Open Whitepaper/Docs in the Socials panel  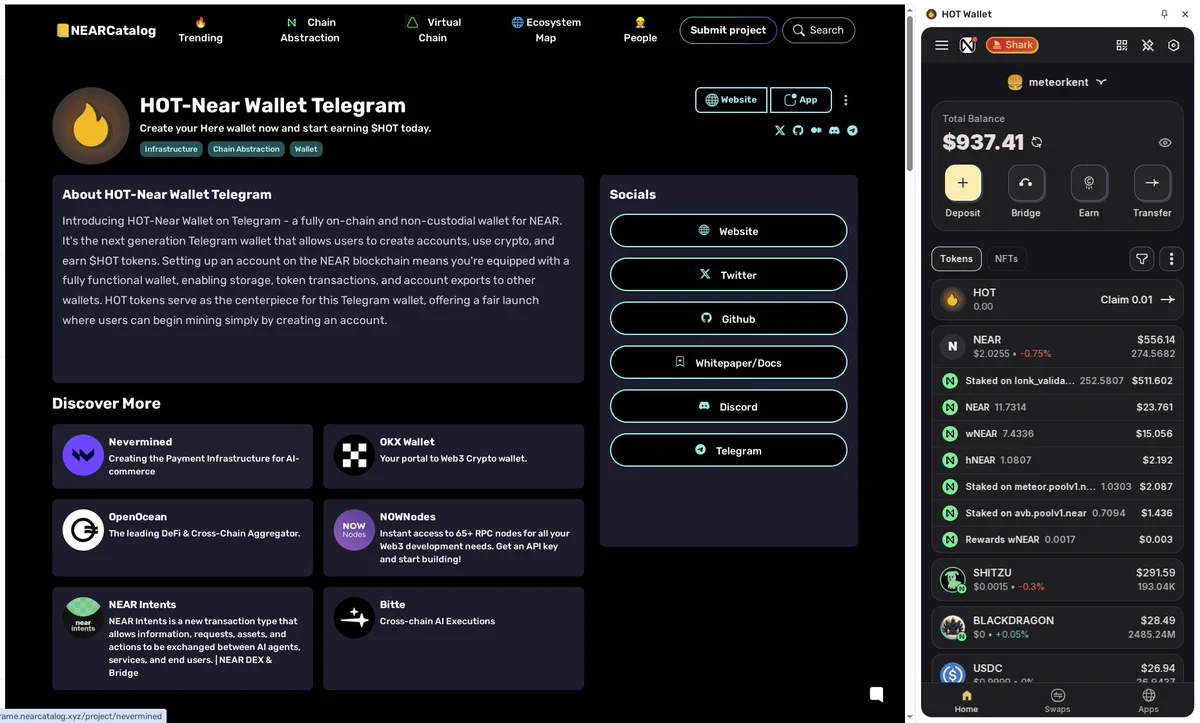point(728,363)
